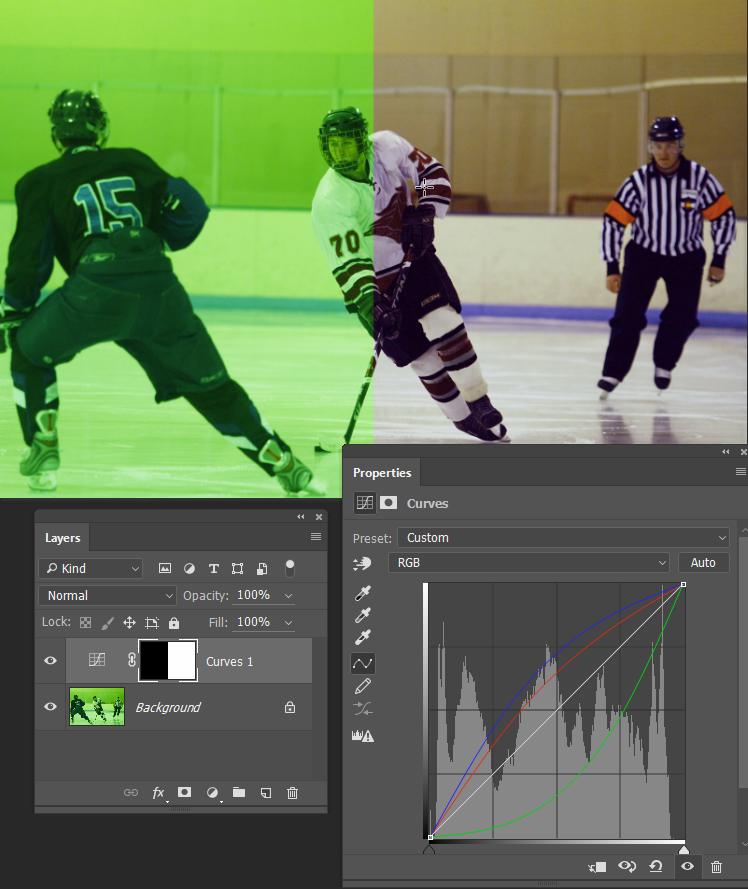748x889 pixels.
Task: Click the Fill 100% value field
Action: tap(253, 622)
